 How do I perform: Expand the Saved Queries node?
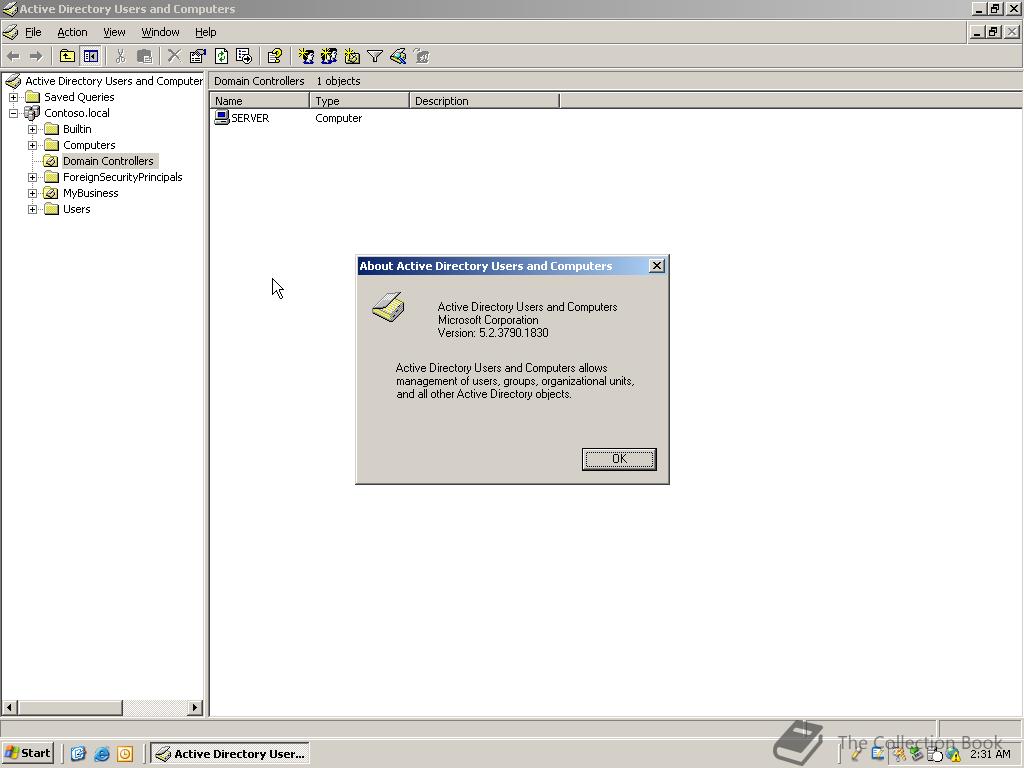point(13,97)
